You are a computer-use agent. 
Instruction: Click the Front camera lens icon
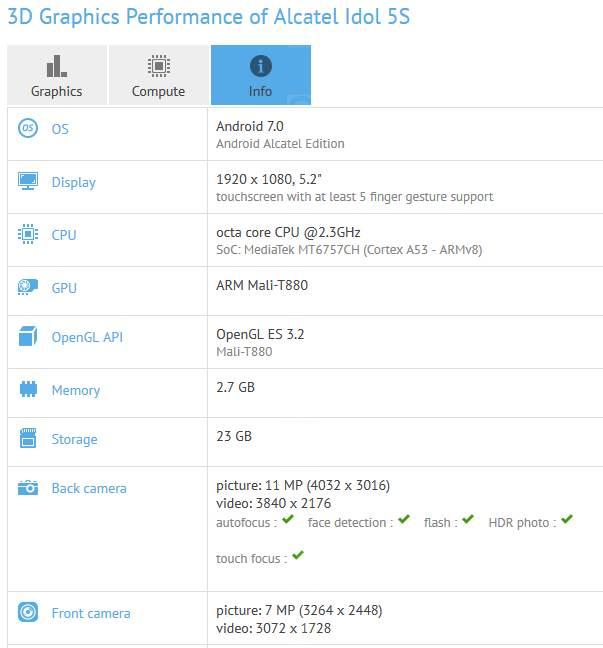point(28,612)
